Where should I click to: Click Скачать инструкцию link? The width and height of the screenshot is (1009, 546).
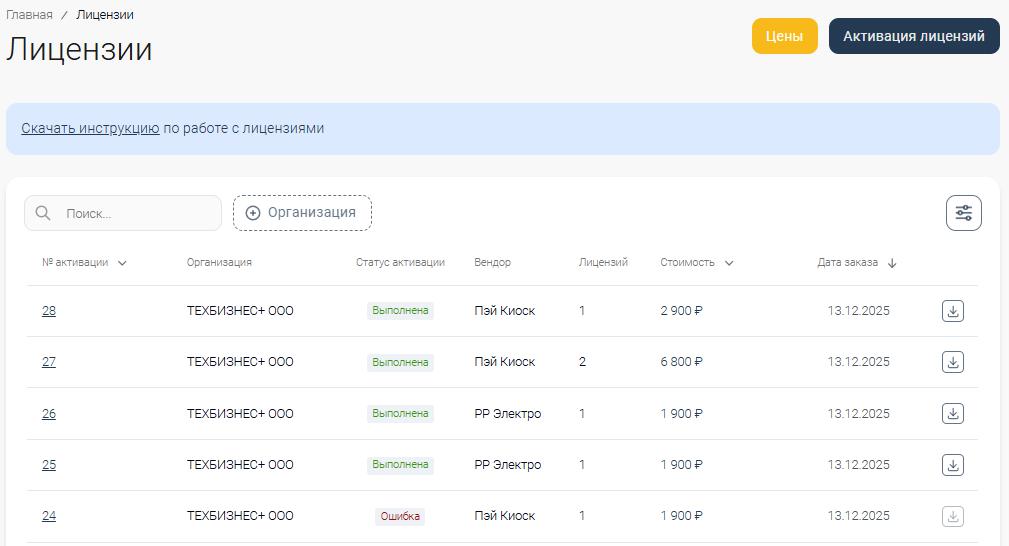(x=90, y=129)
